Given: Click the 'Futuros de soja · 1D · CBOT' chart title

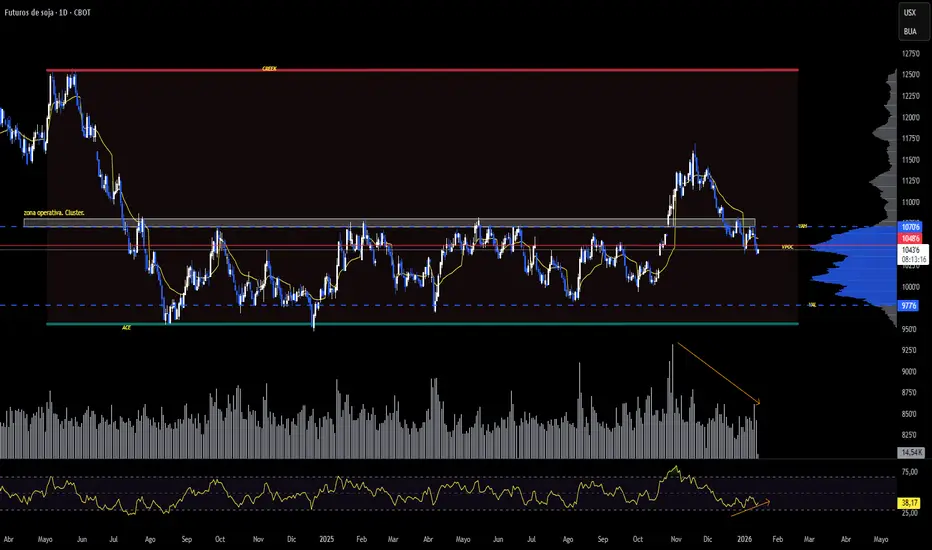Looking at the screenshot, I should pos(48,12).
